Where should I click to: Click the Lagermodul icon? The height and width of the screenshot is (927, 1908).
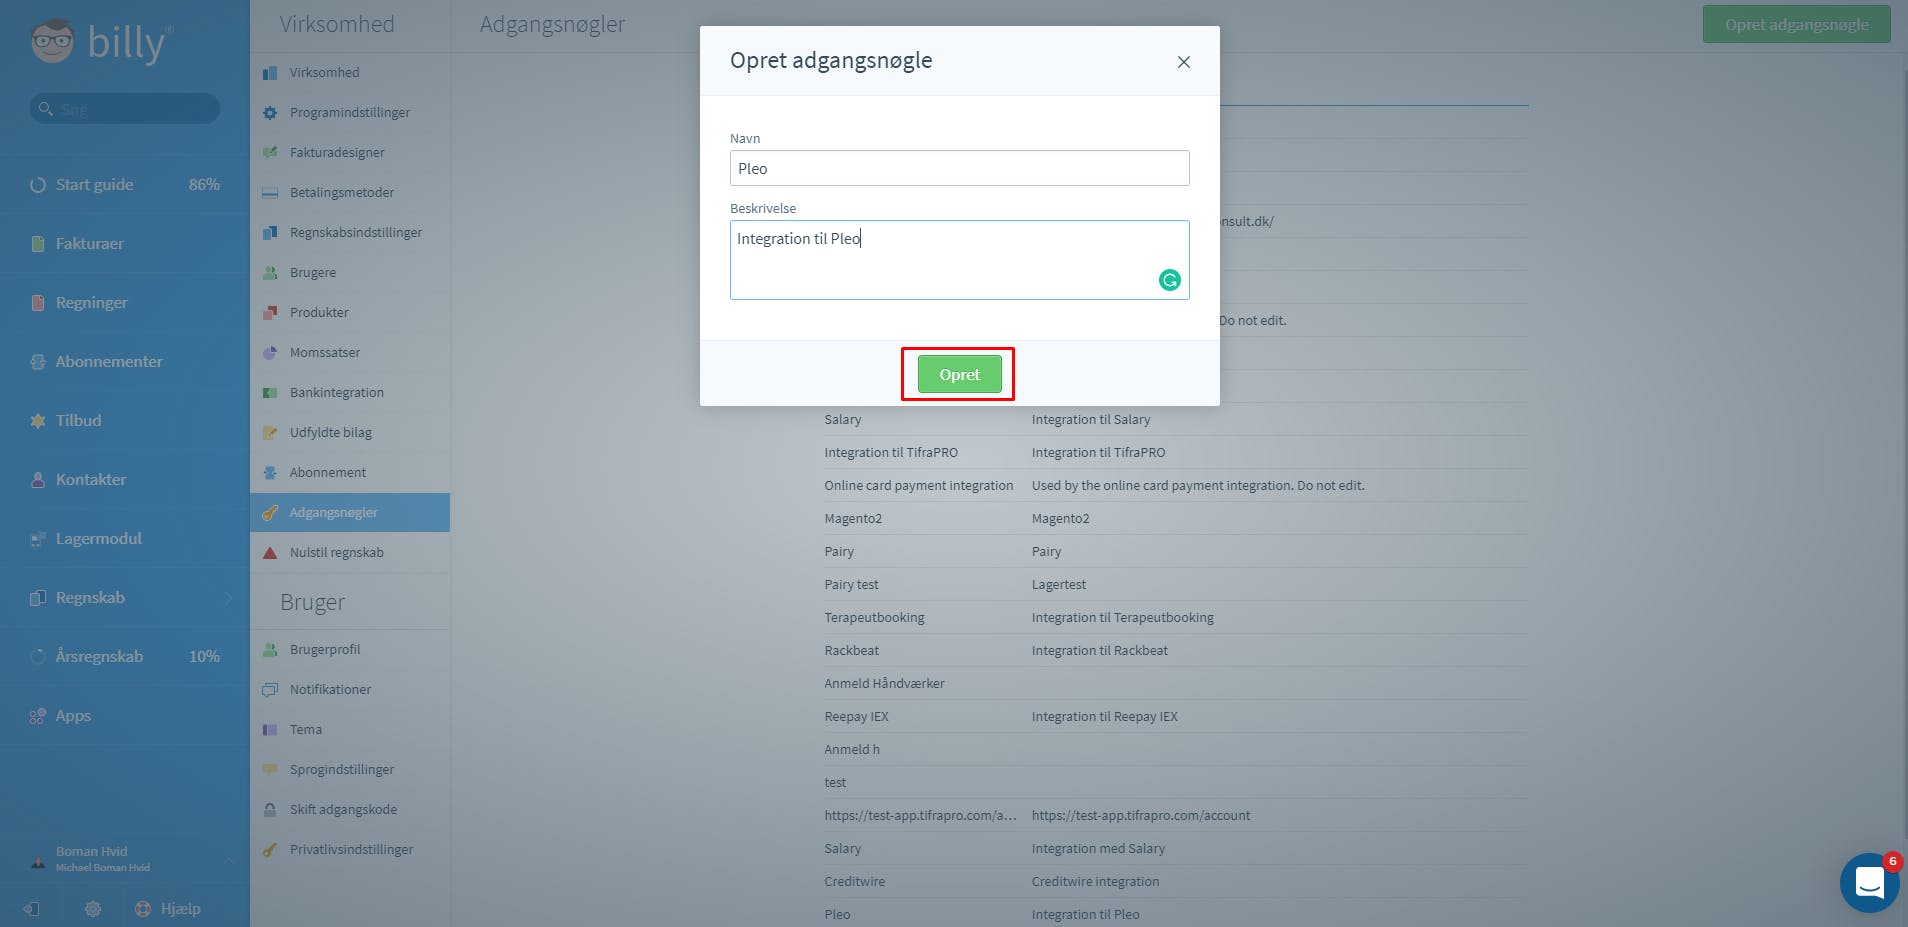38,539
